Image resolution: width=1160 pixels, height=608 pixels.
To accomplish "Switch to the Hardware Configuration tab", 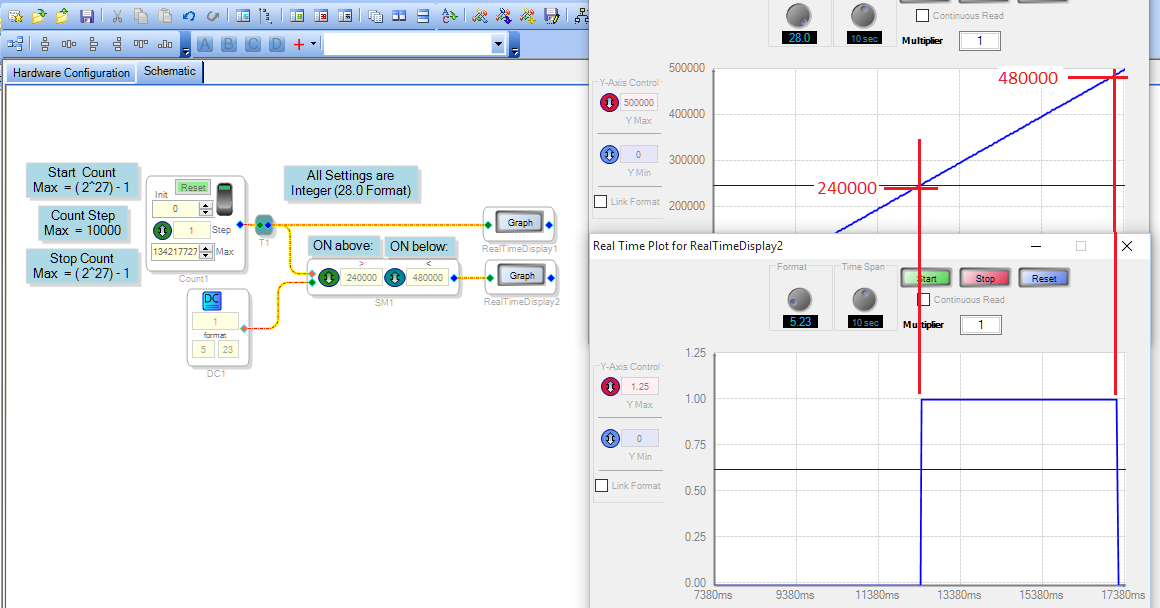I will [x=71, y=72].
